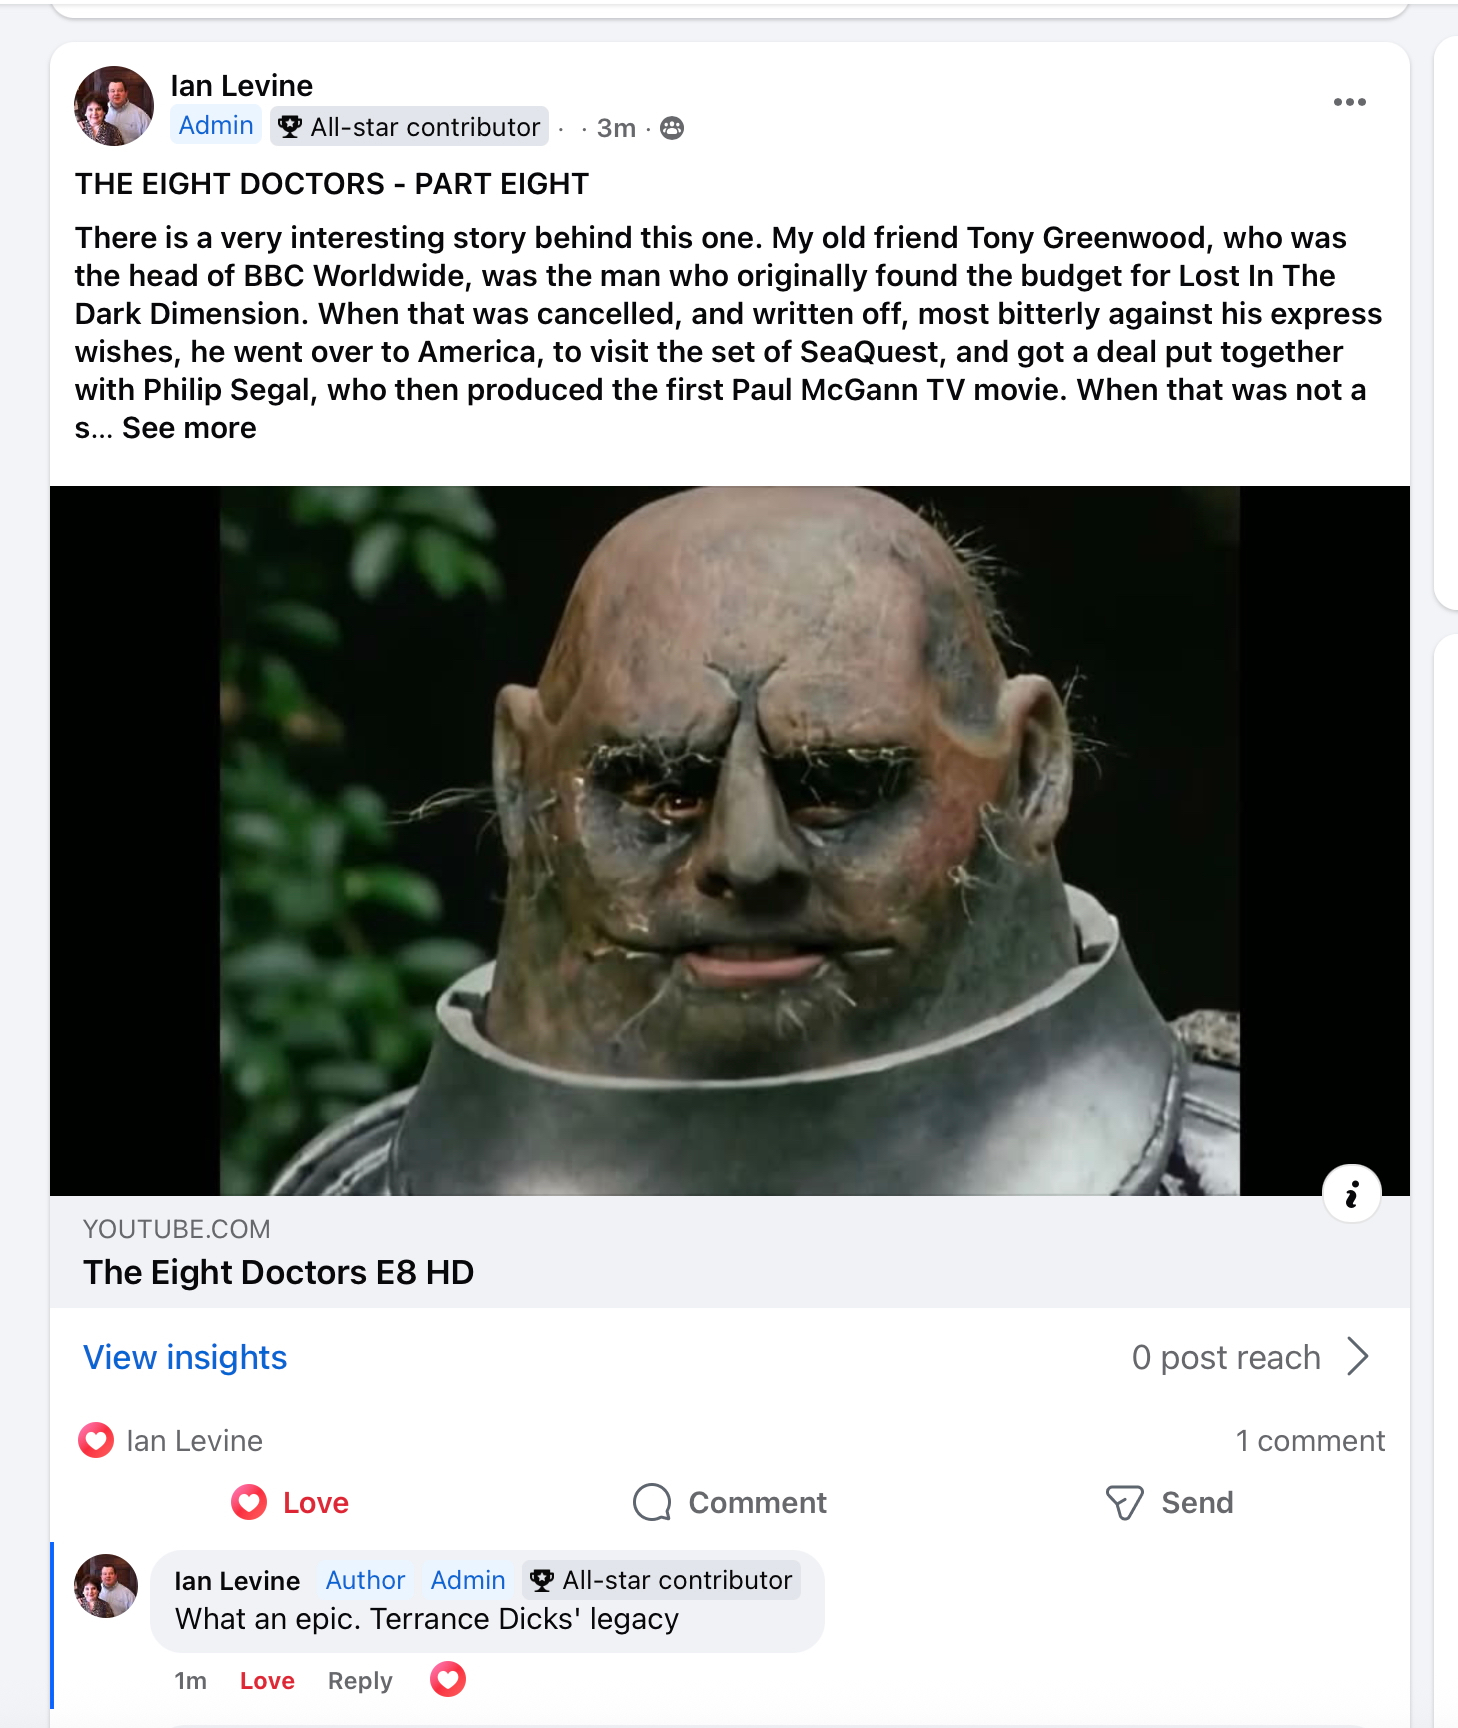Click the heart reaction on the comment
Screen dimensions: 1458x1728
pos(448,1679)
